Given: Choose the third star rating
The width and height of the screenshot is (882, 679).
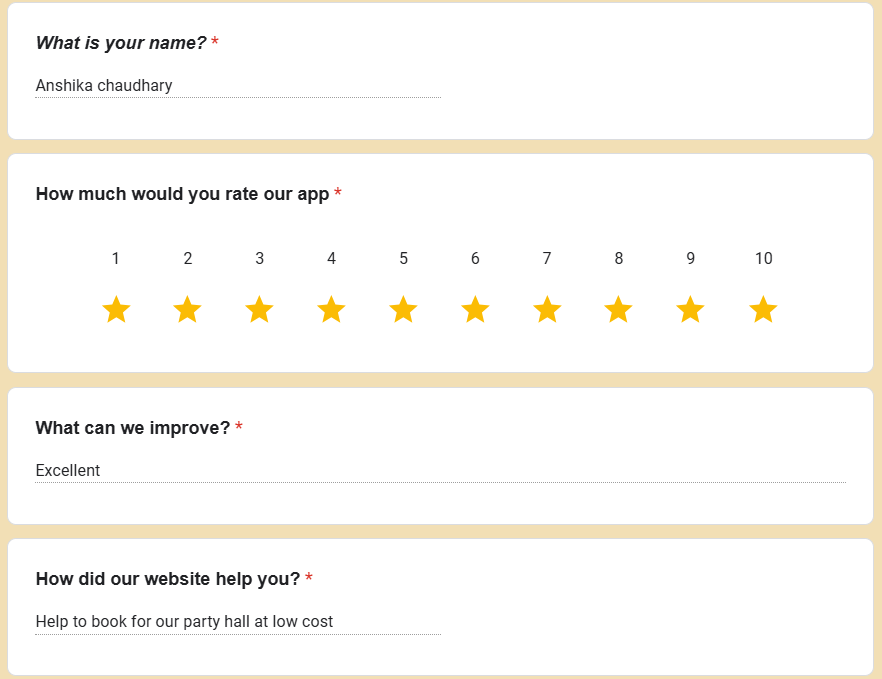Looking at the screenshot, I should pos(260,310).
